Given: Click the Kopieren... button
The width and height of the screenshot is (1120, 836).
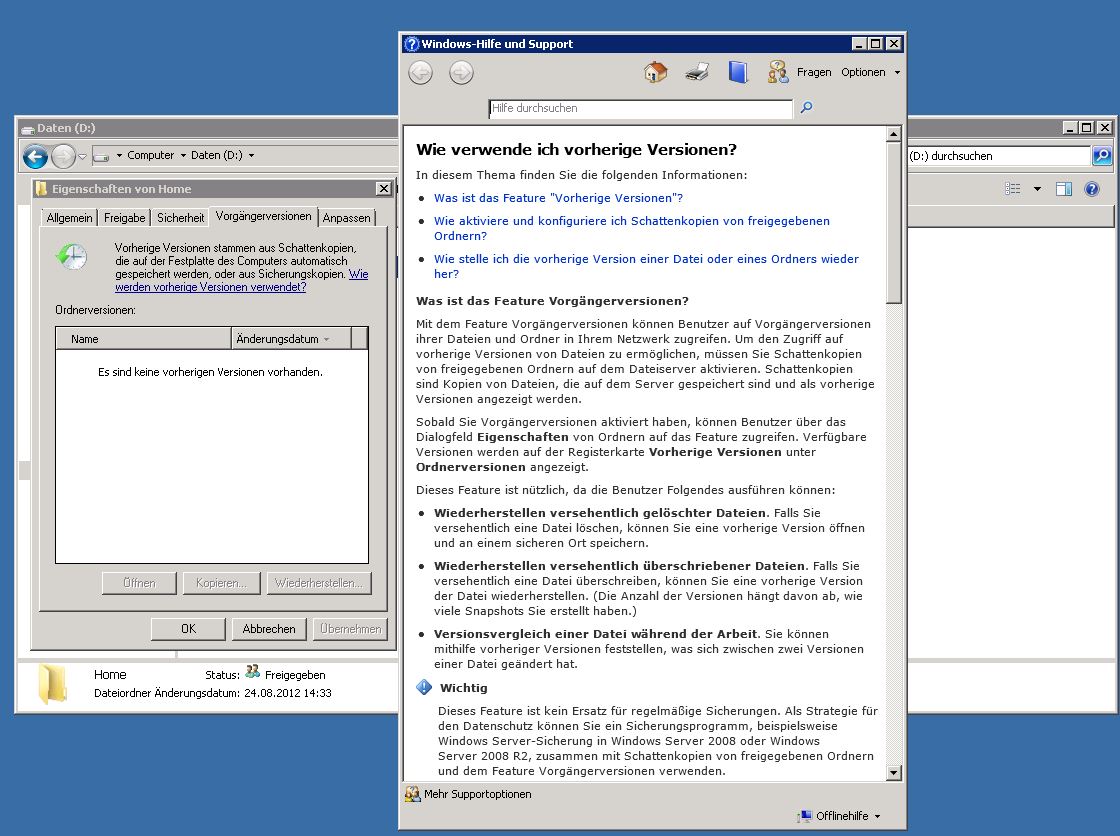Looking at the screenshot, I should [x=221, y=583].
